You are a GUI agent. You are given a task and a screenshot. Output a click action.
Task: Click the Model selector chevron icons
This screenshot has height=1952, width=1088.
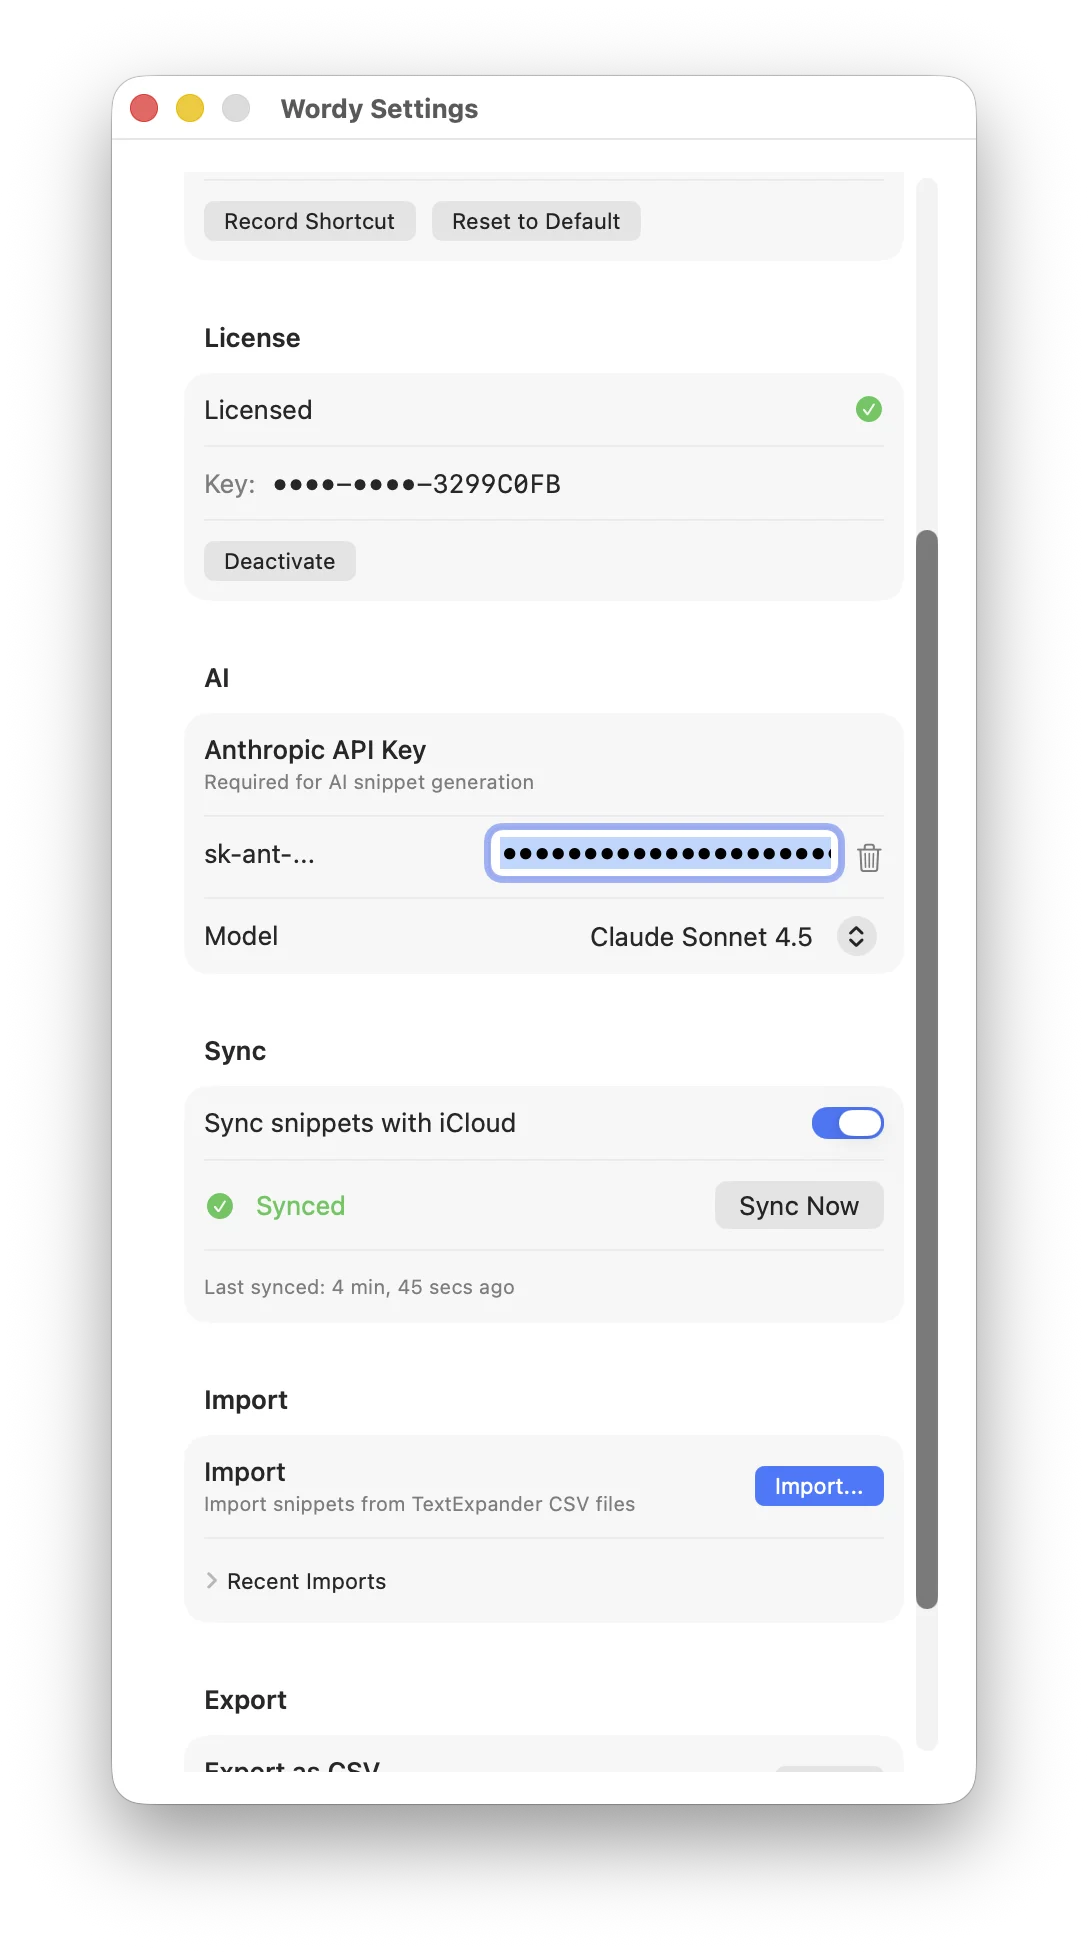(x=855, y=936)
